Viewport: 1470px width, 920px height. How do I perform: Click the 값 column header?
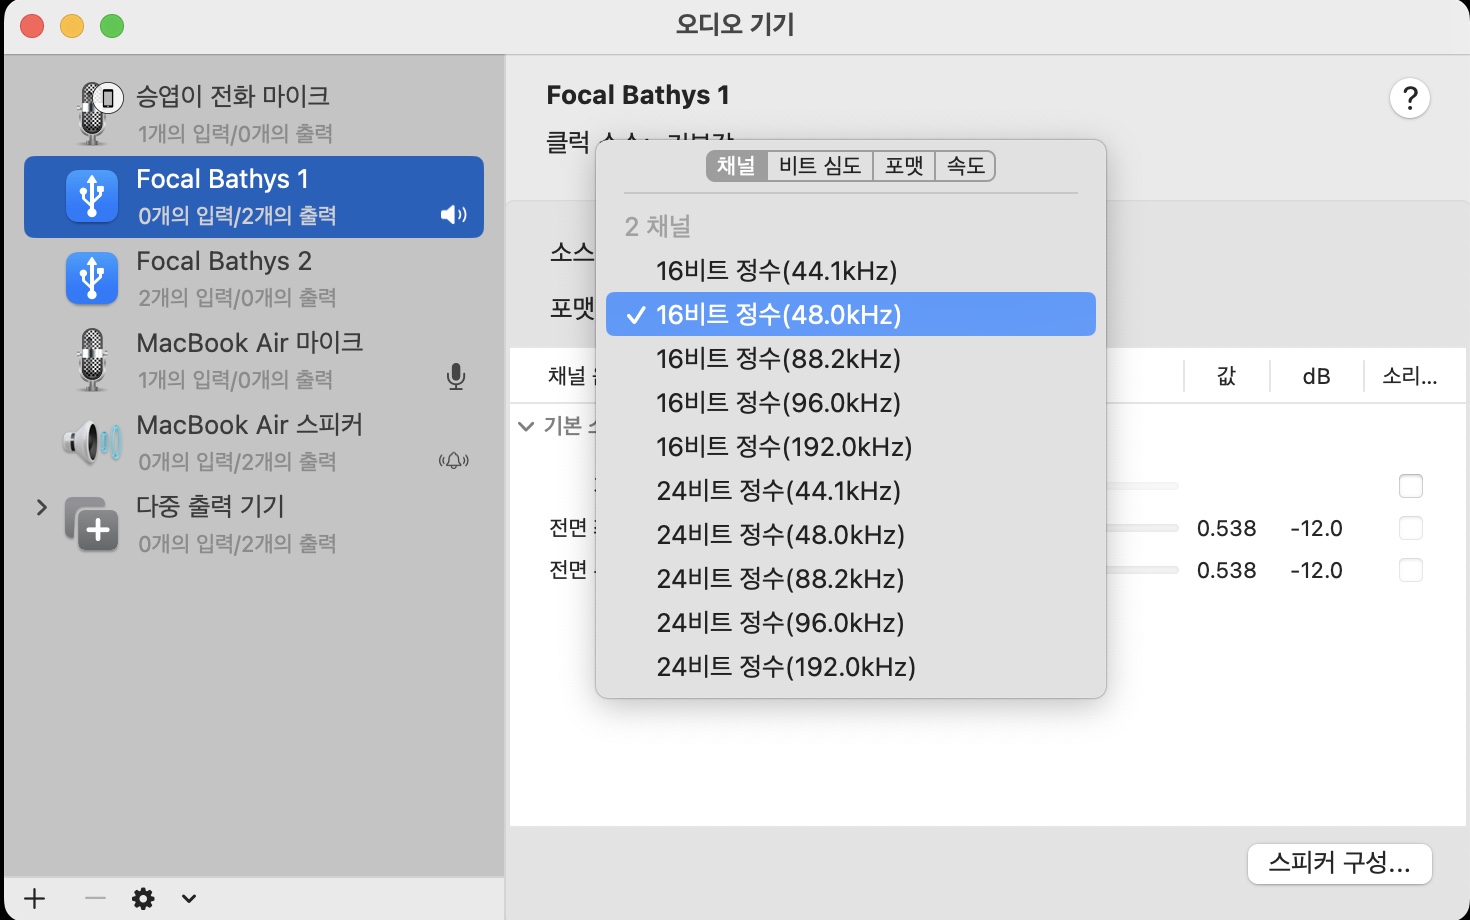pos(1226,376)
